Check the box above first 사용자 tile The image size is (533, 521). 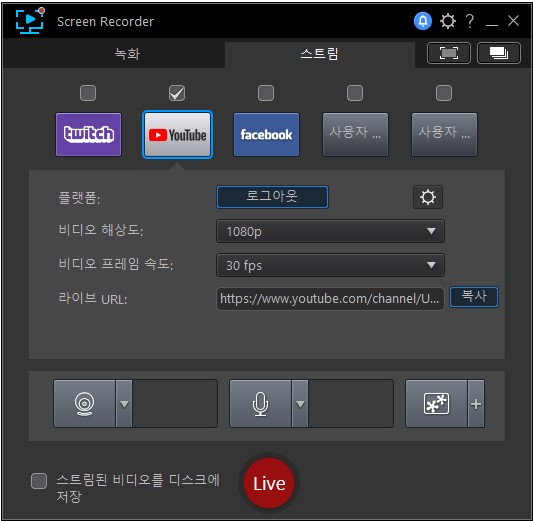(x=355, y=93)
